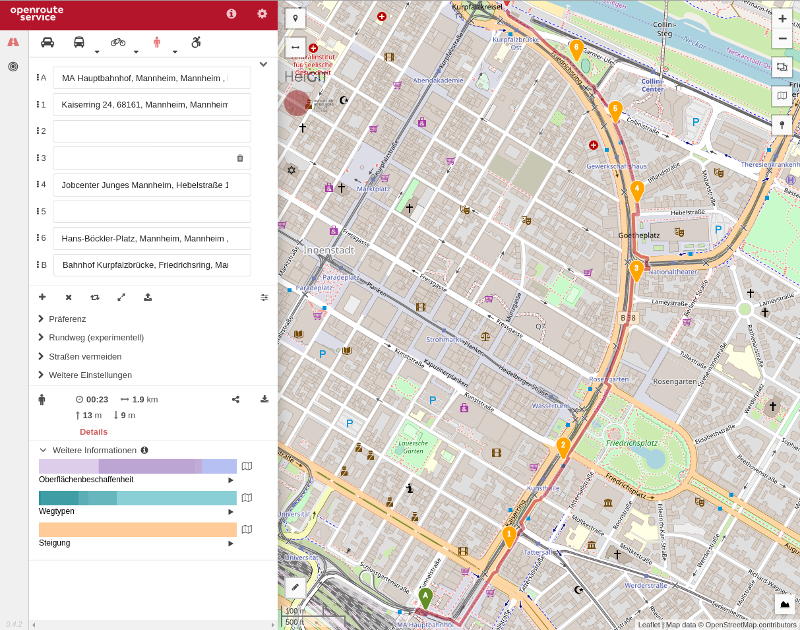Download the route with the download icon

tap(264, 399)
